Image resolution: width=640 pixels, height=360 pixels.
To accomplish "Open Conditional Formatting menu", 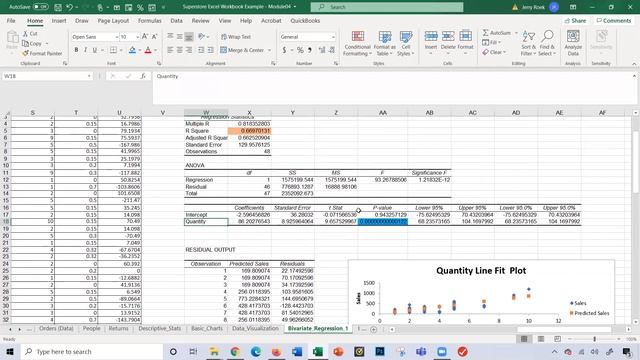I will pos(358,43).
